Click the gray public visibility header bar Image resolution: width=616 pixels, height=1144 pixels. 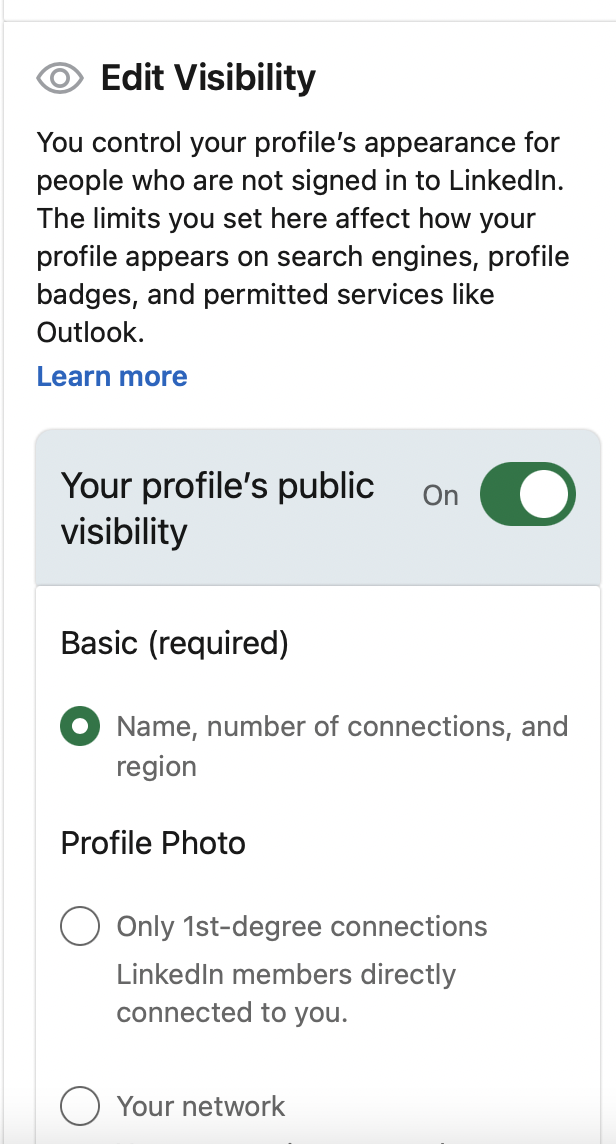tap(318, 507)
